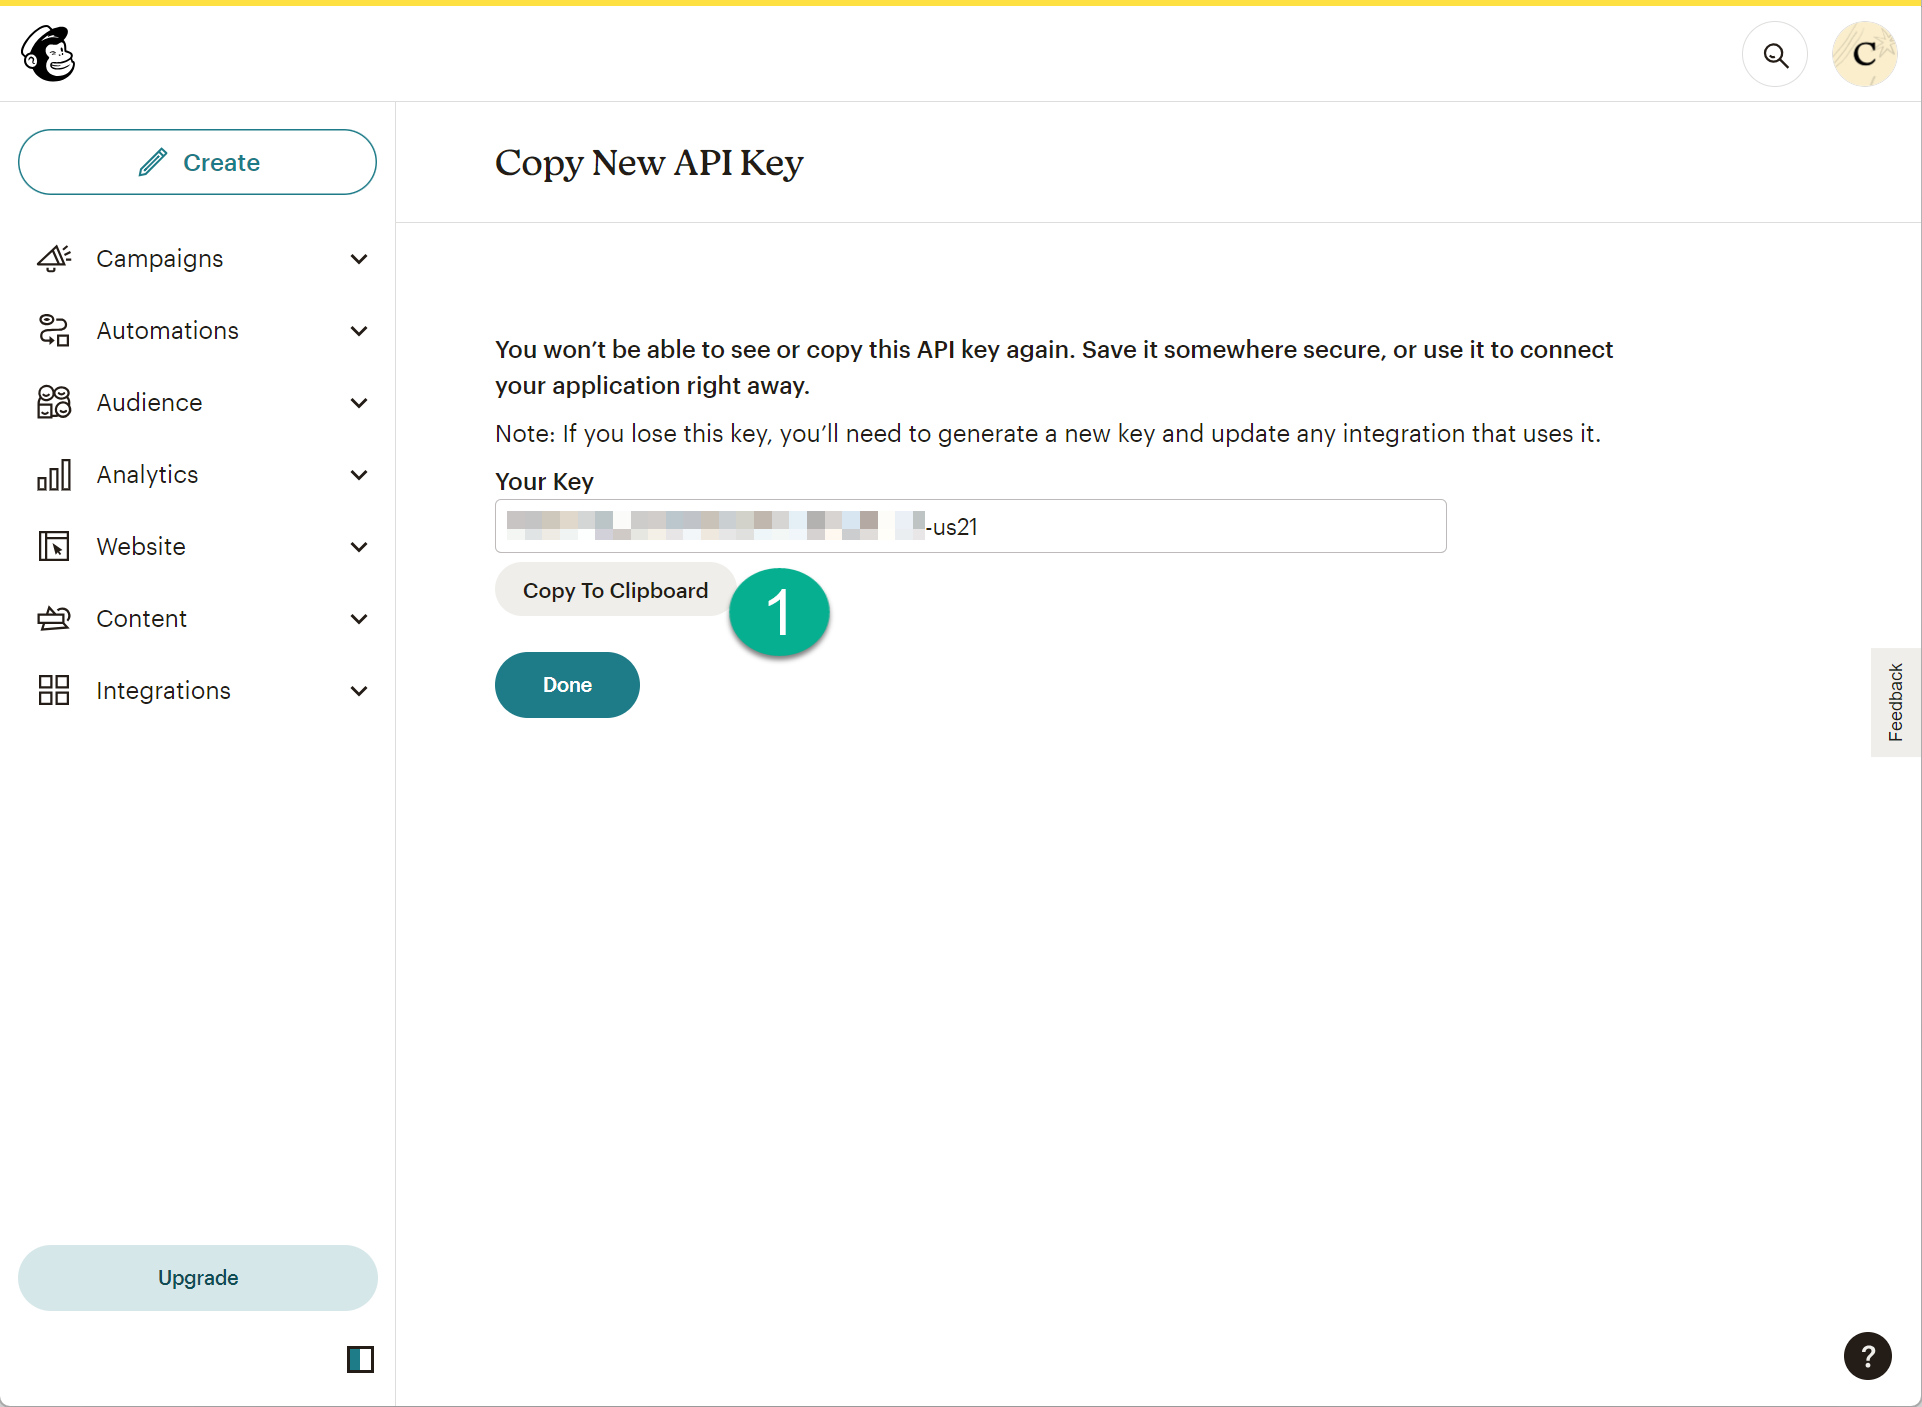Expand the Integrations chevron

(359, 691)
